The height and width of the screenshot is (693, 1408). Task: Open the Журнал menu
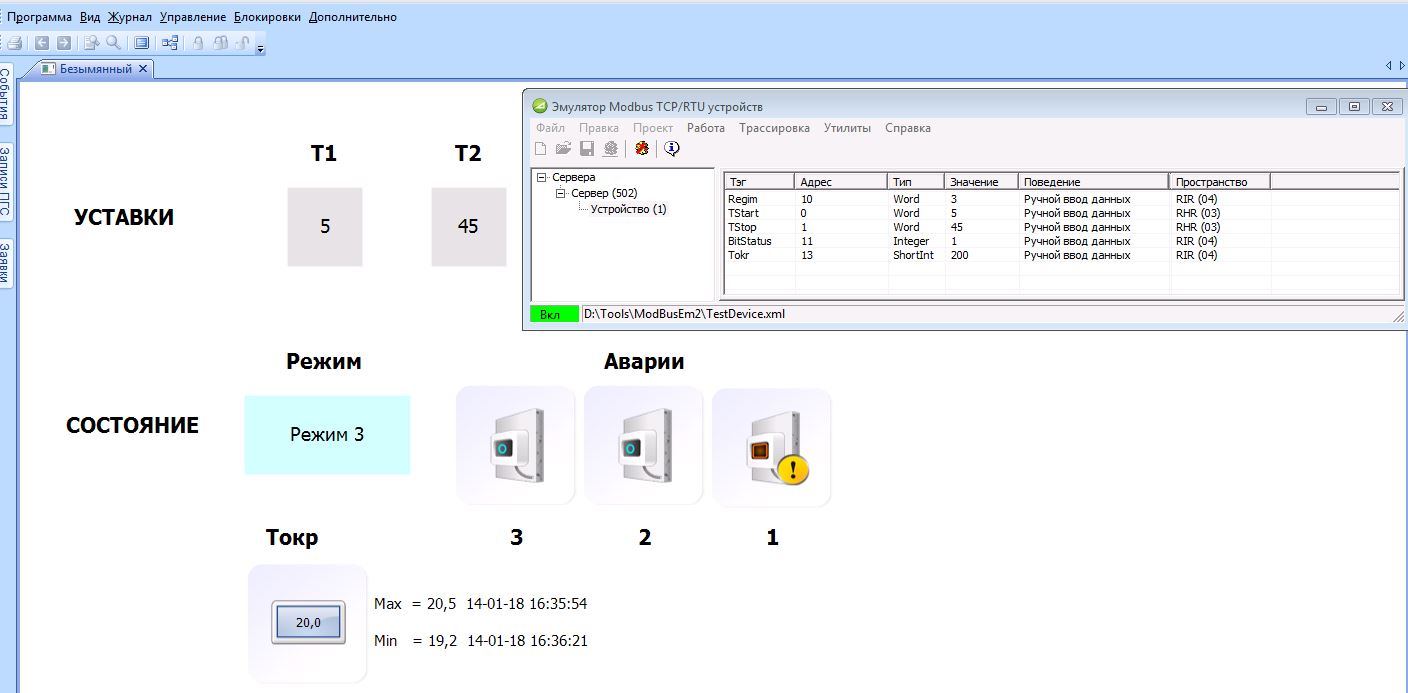coord(129,17)
